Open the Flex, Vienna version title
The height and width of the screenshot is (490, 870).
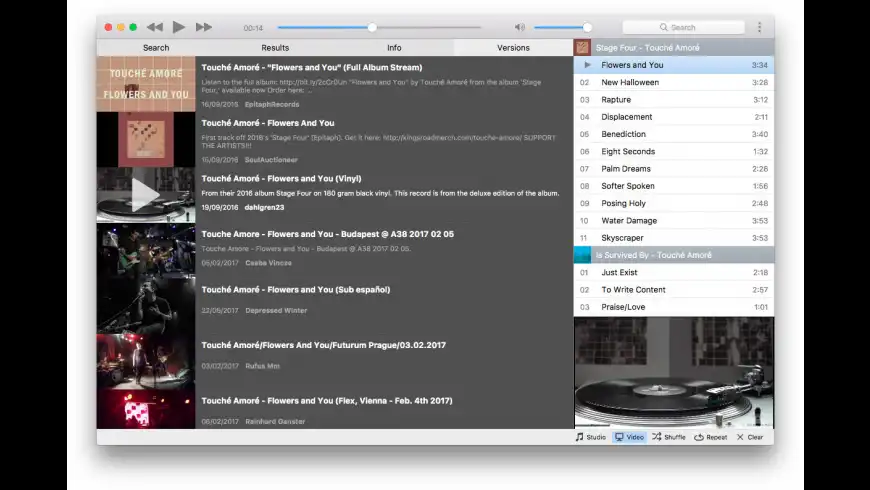(327, 401)
